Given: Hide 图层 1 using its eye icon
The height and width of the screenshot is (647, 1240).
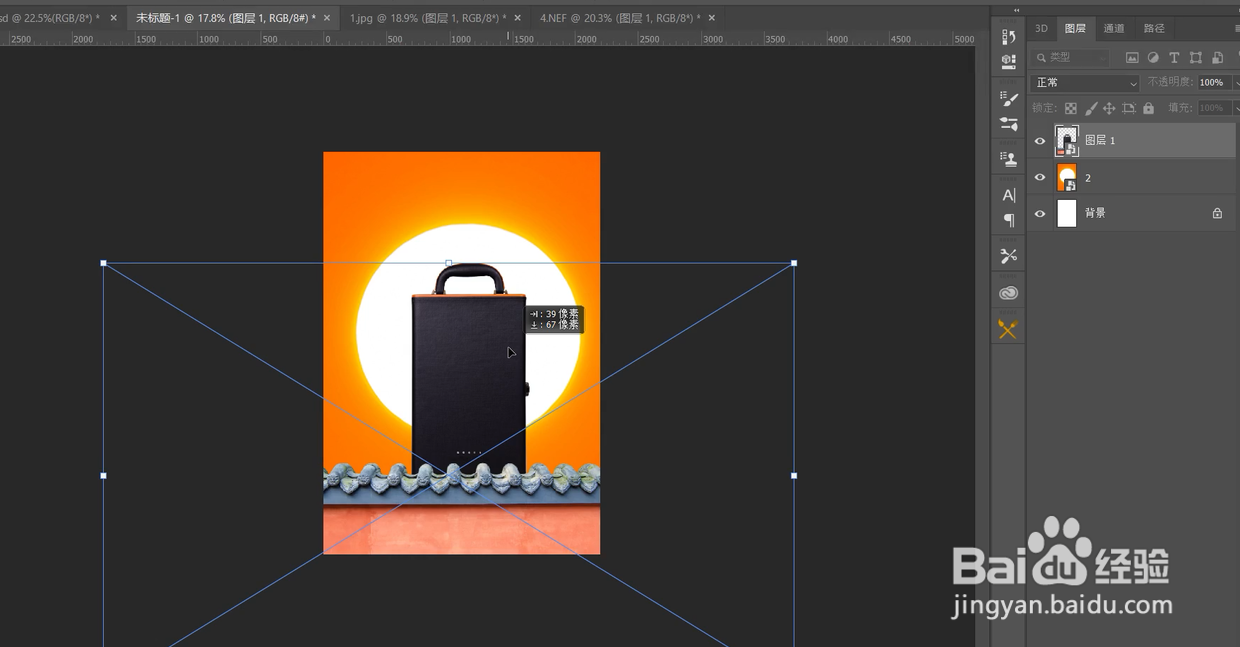Looking at the screenshot, I should 1040,141.
